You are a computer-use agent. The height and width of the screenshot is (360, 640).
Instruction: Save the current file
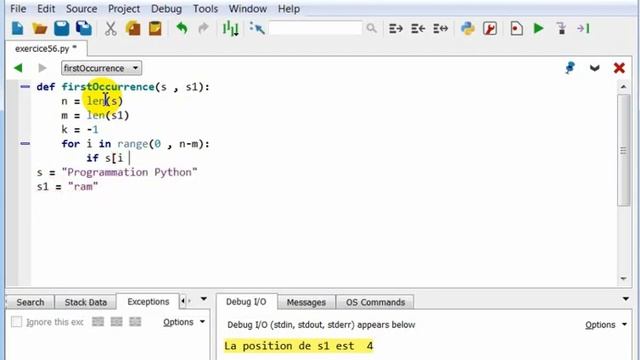point(62,29)
